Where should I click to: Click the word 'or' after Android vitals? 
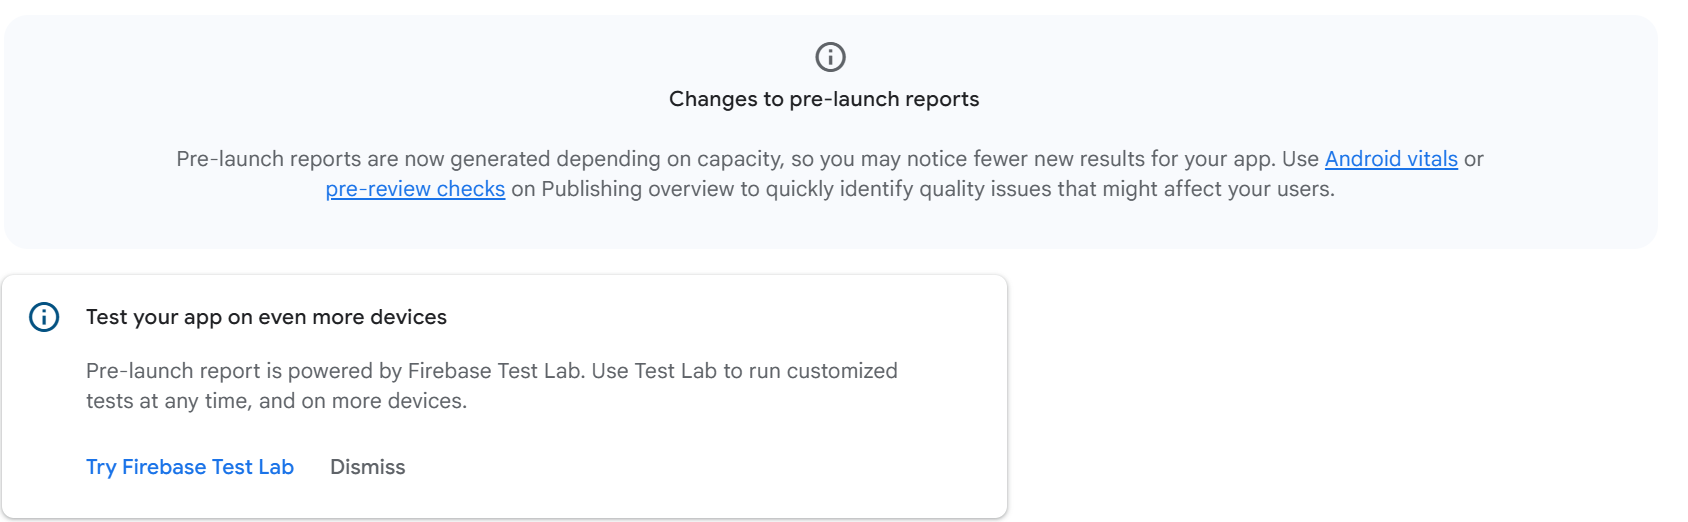[1473, 159]
